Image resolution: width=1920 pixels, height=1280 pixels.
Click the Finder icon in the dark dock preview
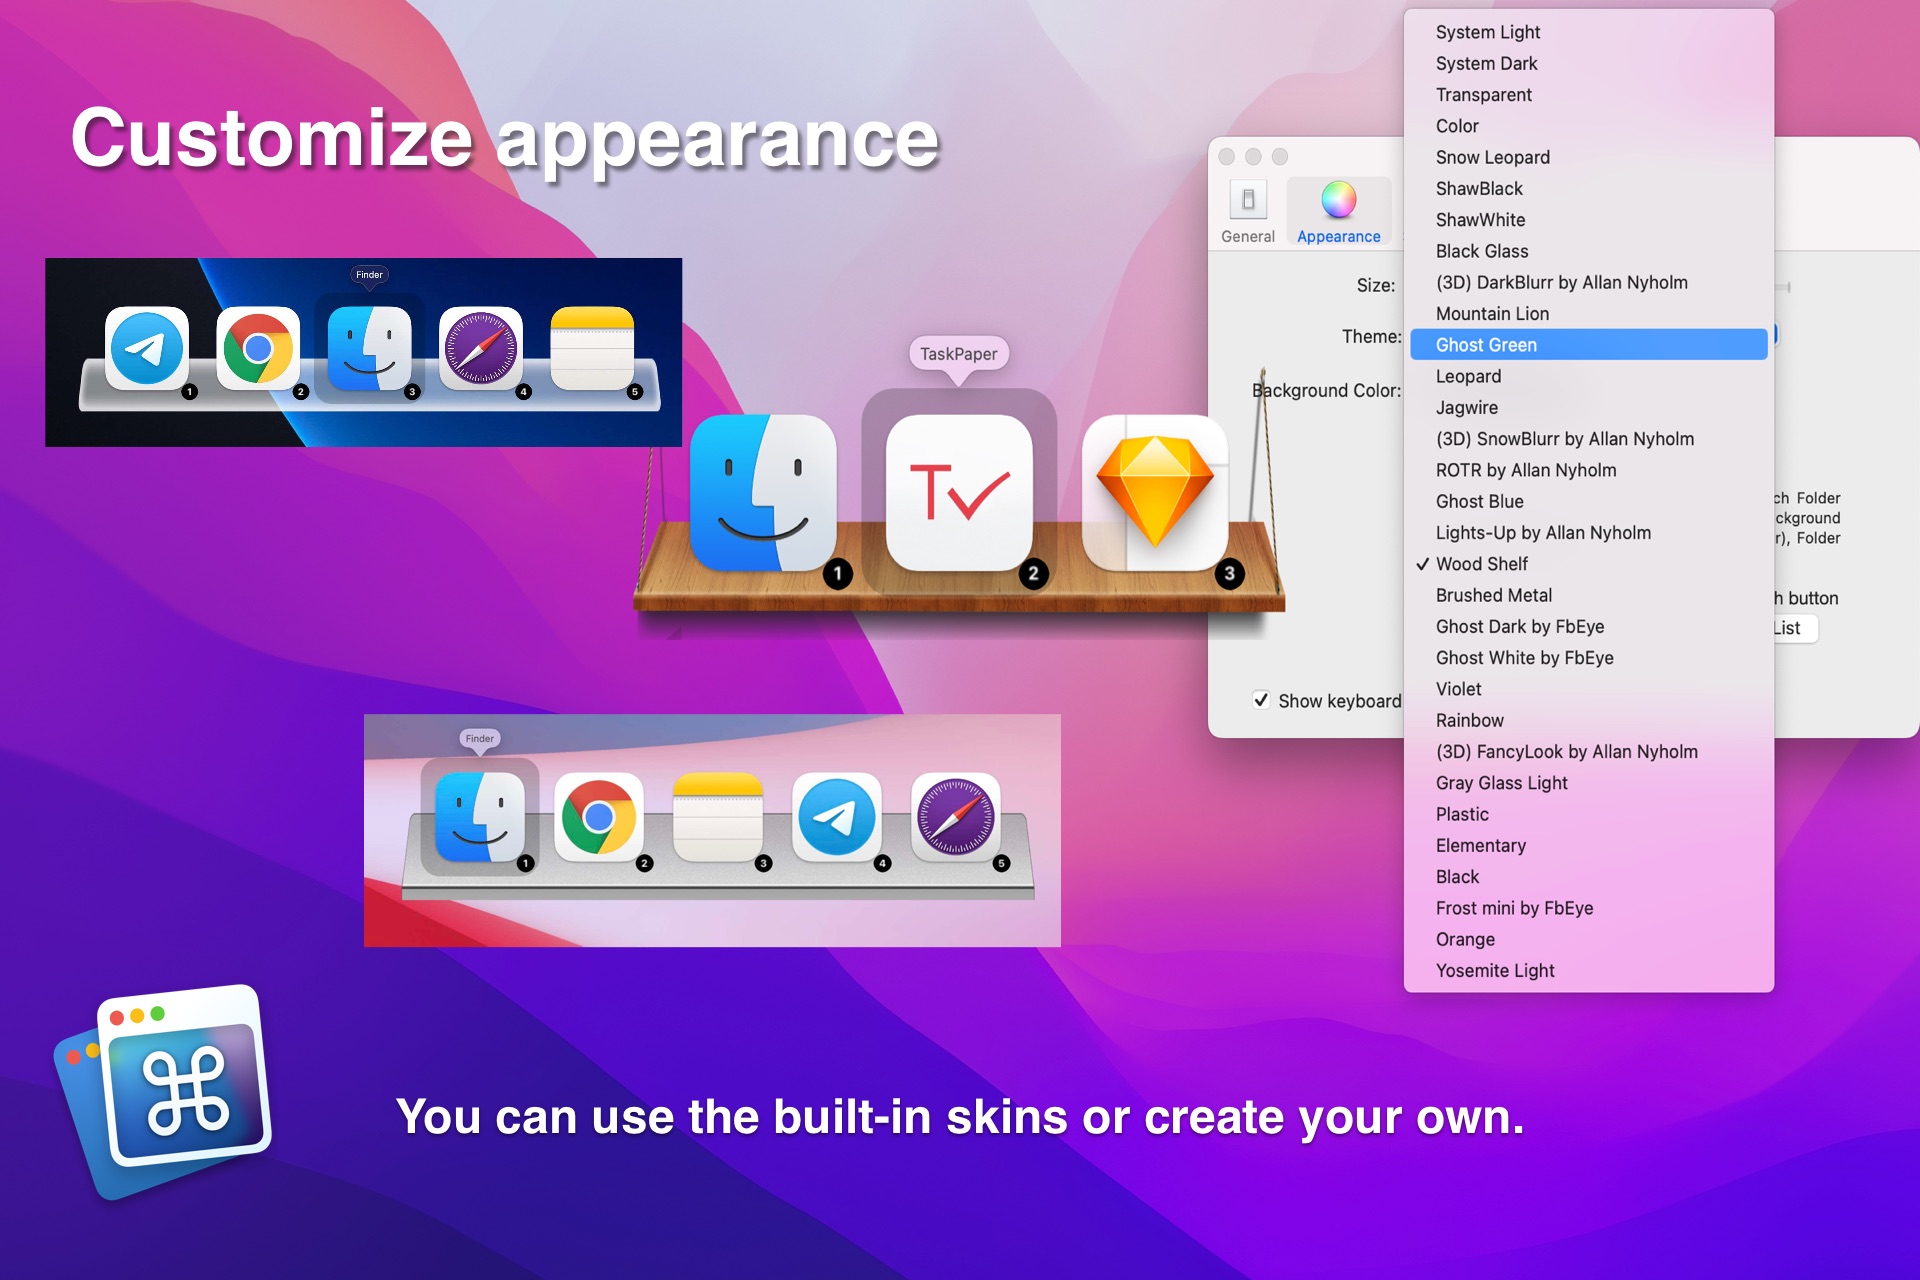pos(369,348)
